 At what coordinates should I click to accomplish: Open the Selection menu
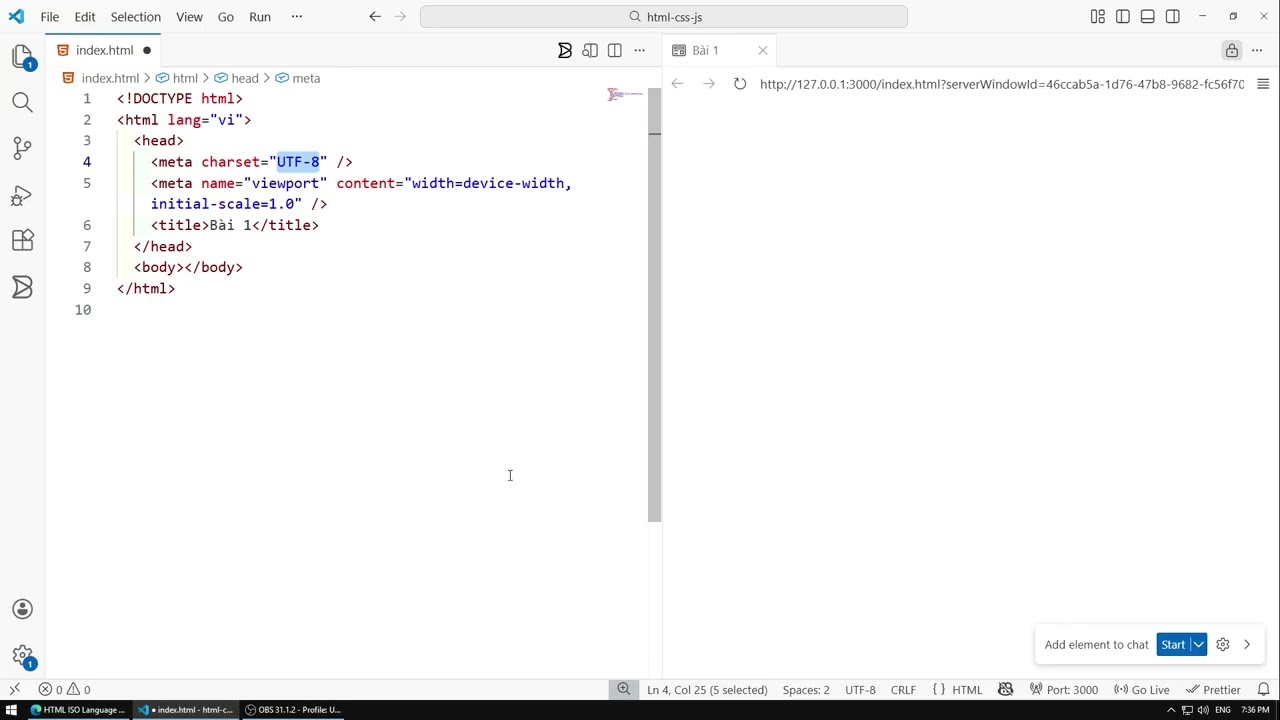[x=136, y=16]
